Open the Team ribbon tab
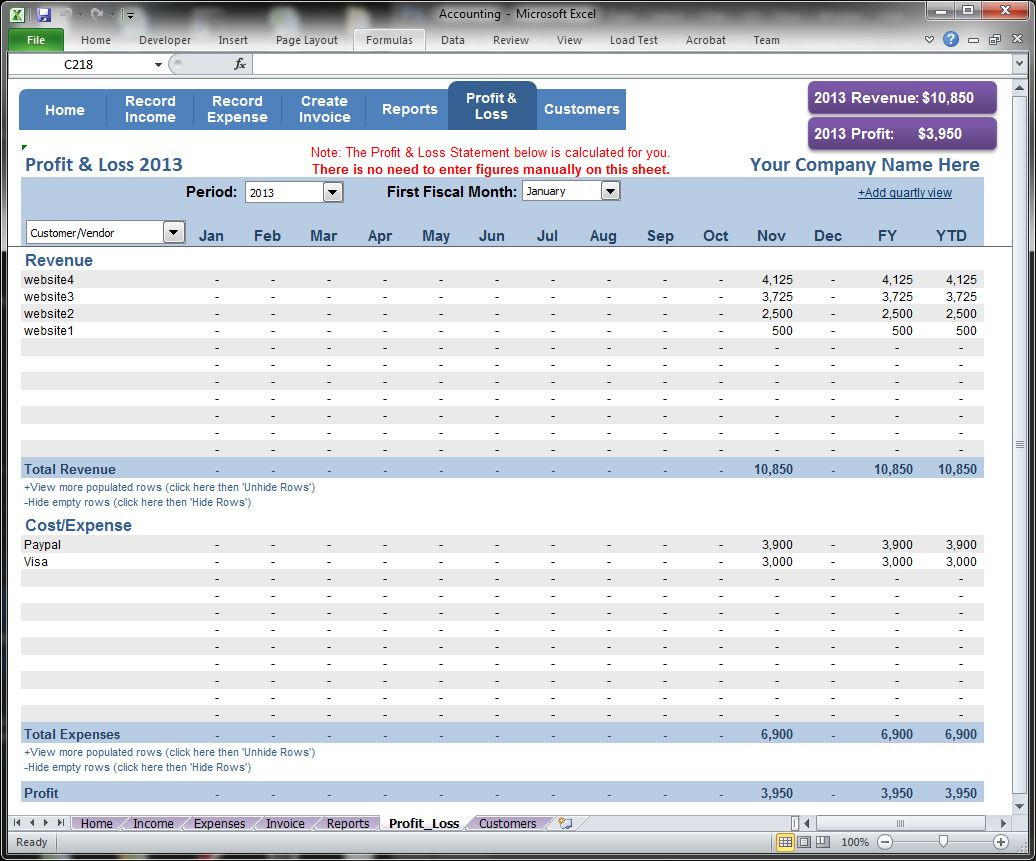1036x861 pixels. (766, 40)
